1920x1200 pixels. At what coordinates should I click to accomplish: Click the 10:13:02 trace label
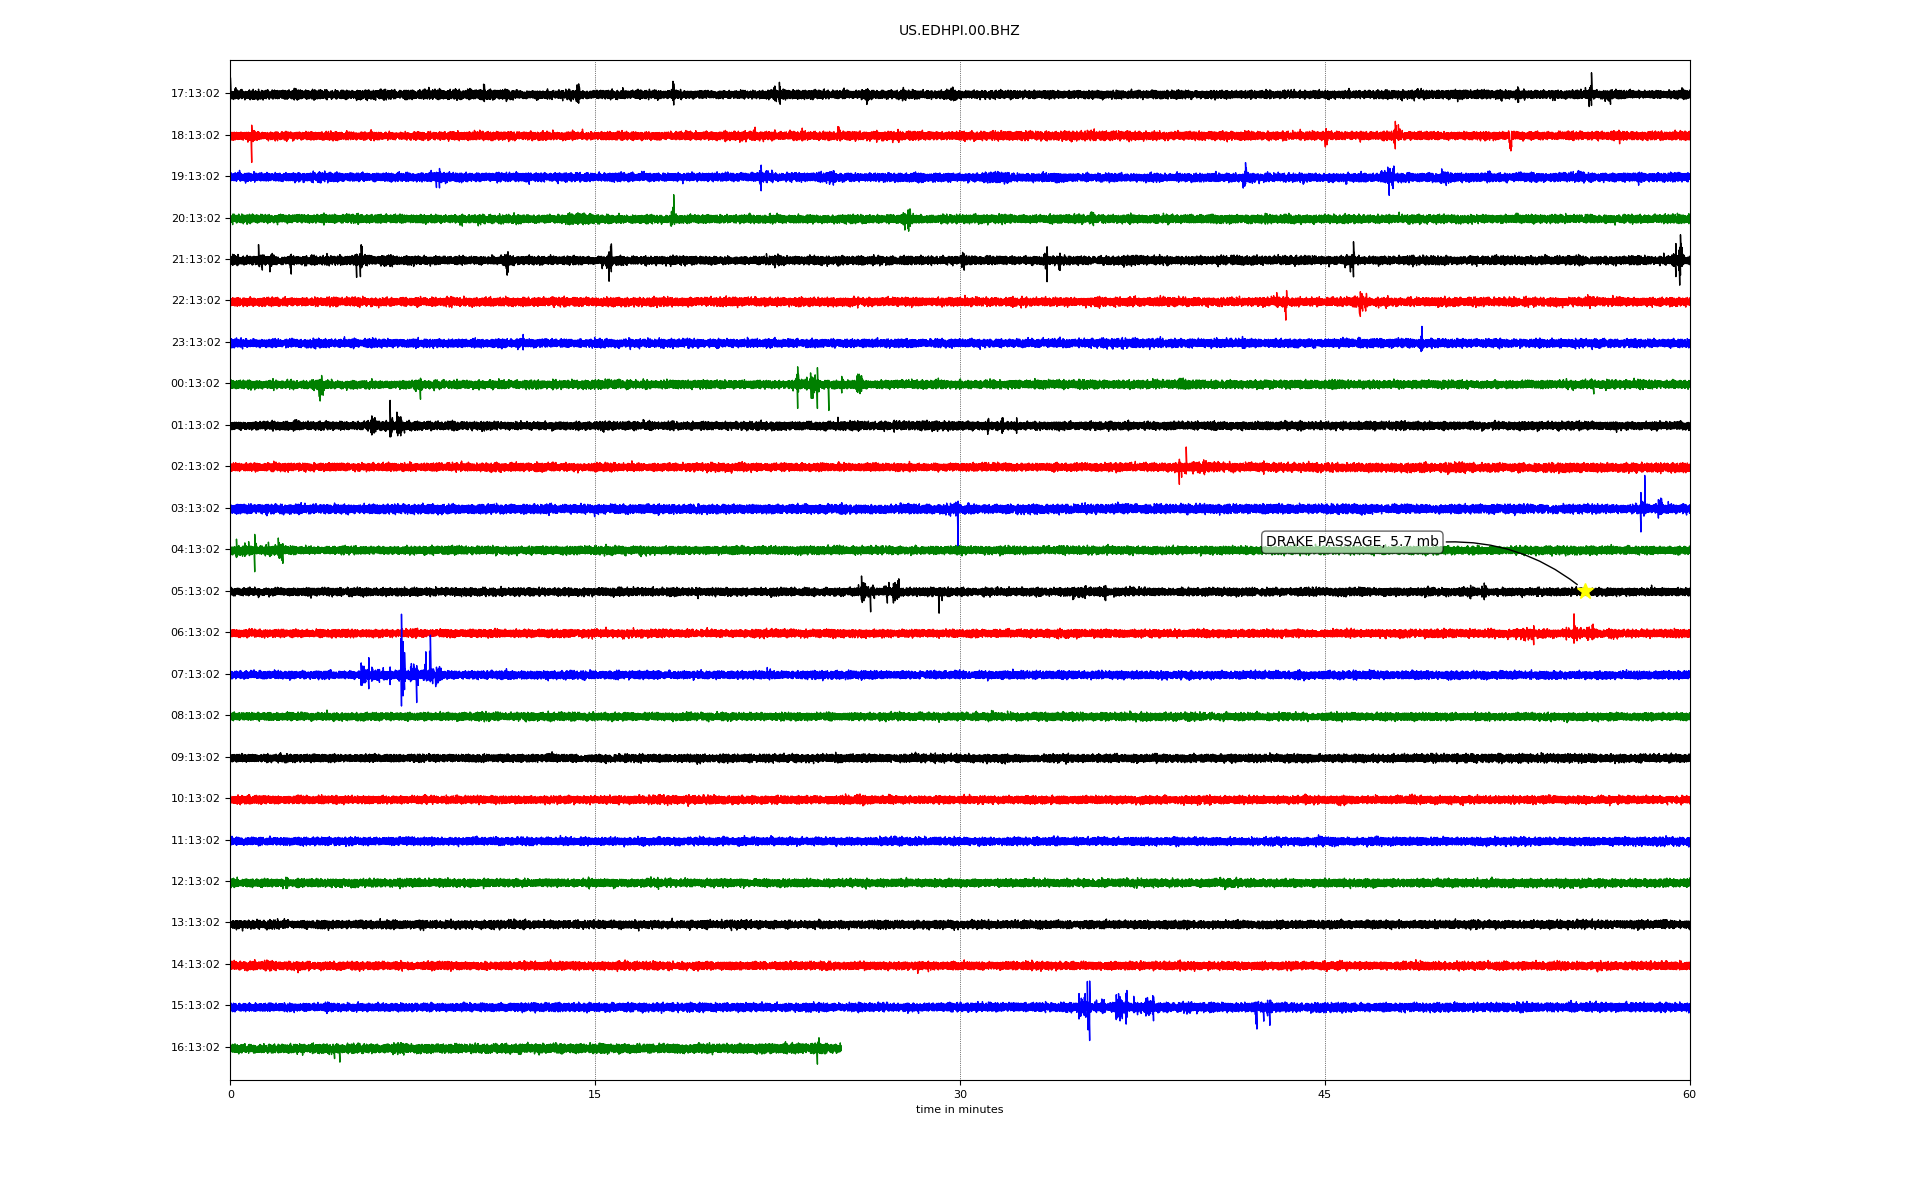click(195, 799)
